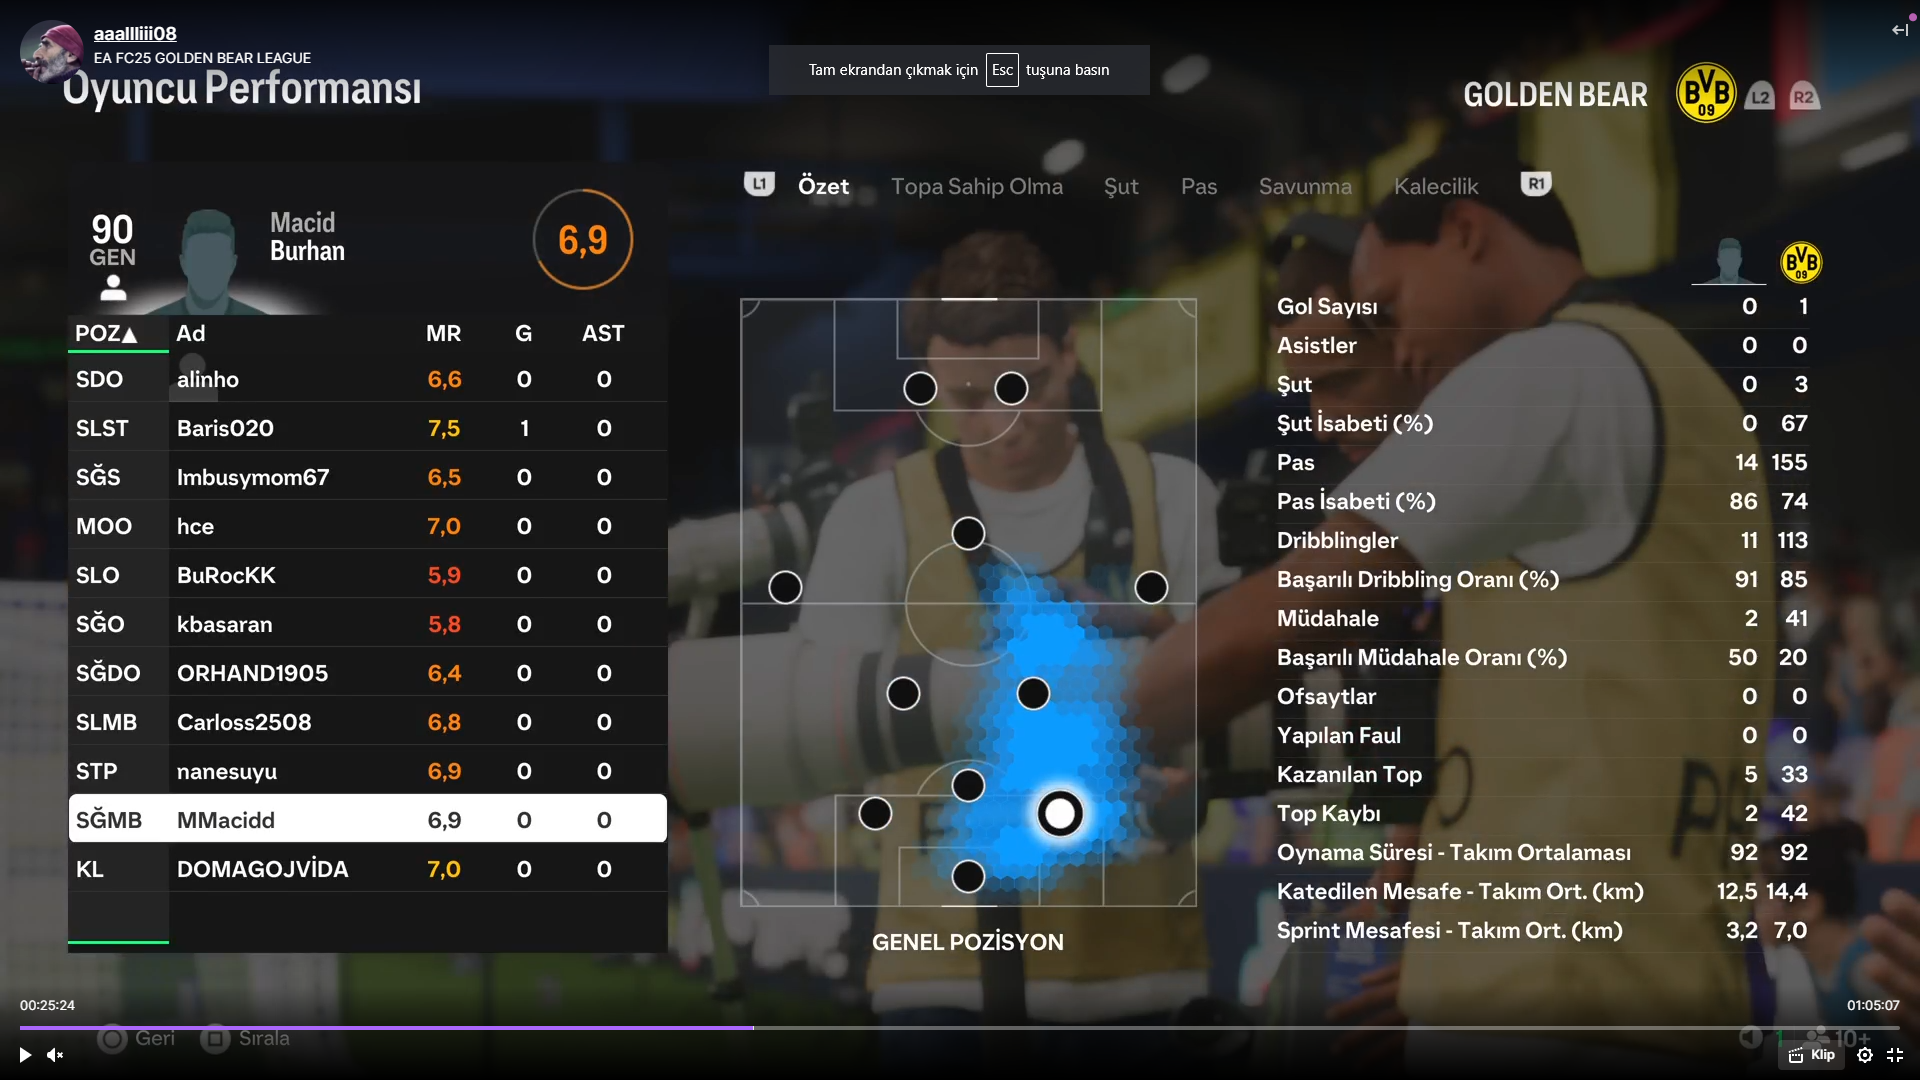
Task: Seek on the video progress bar
Action: coord(960,1027)
